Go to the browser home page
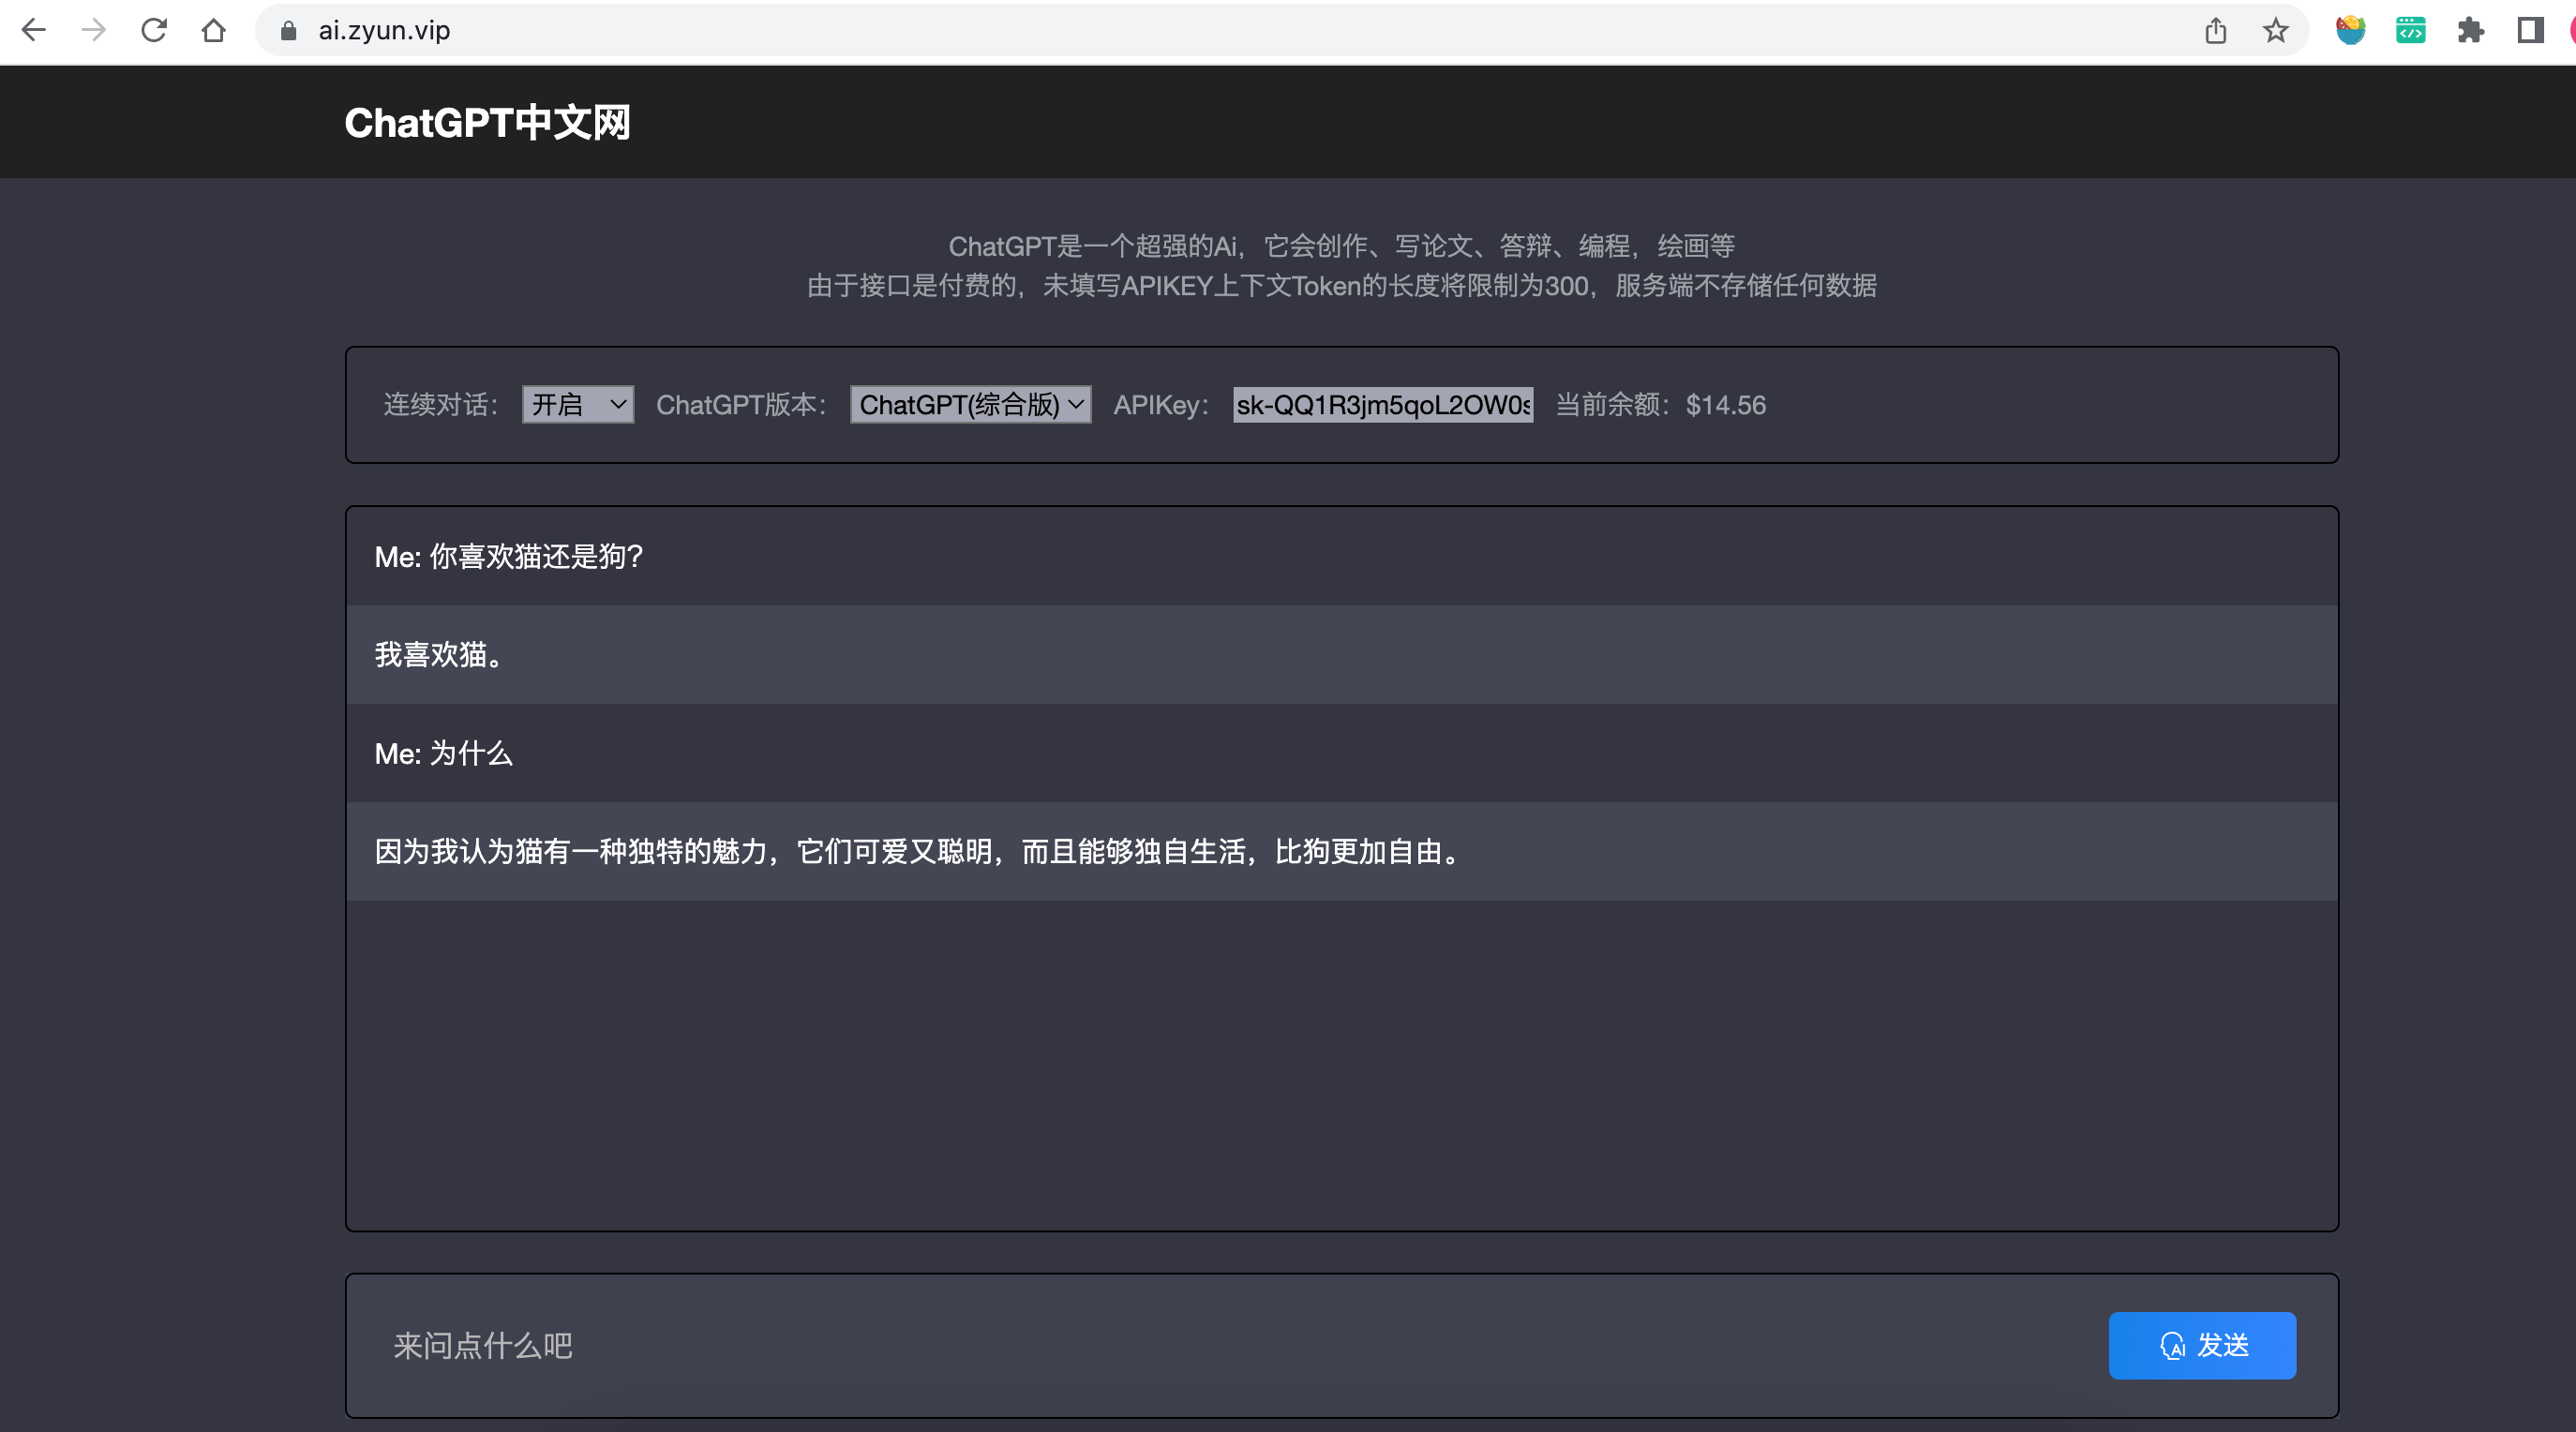 (x=213, y=31)
